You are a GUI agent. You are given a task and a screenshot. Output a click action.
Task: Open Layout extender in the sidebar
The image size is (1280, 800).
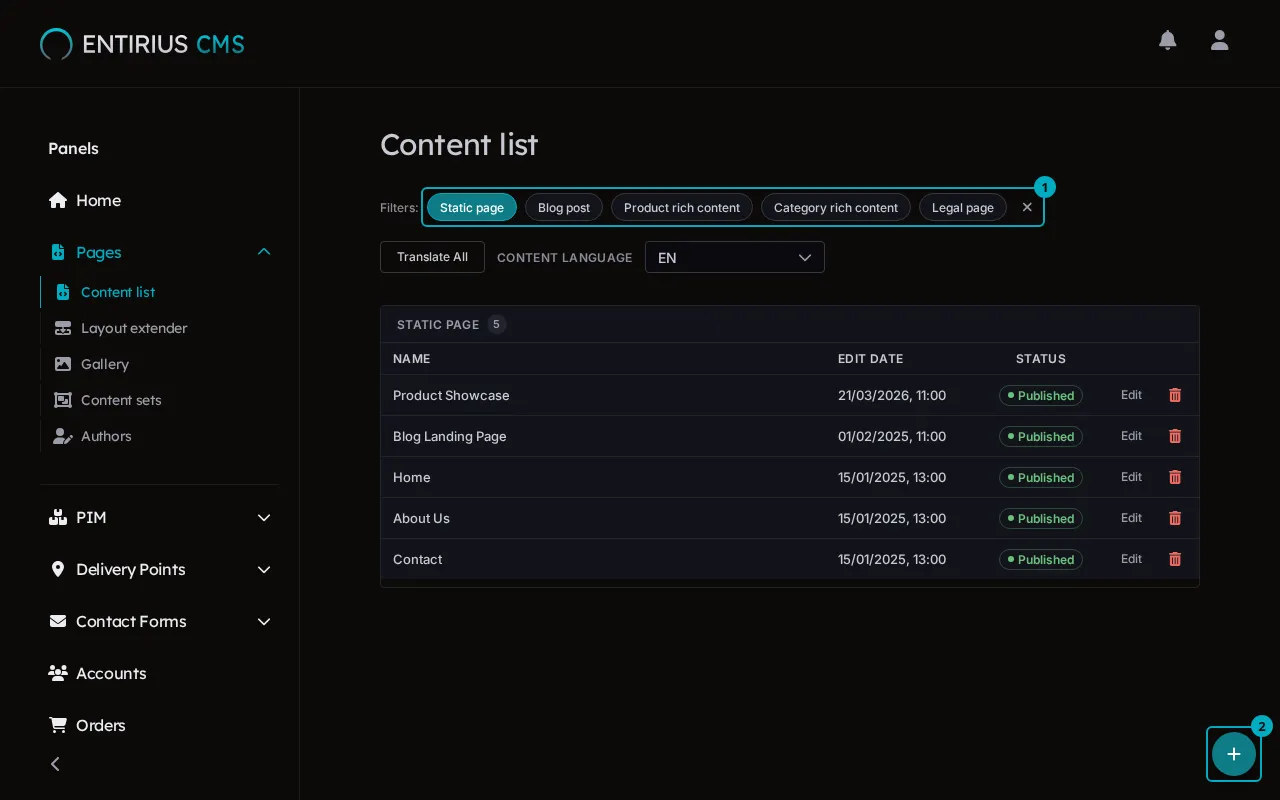(x=160, y=328)
